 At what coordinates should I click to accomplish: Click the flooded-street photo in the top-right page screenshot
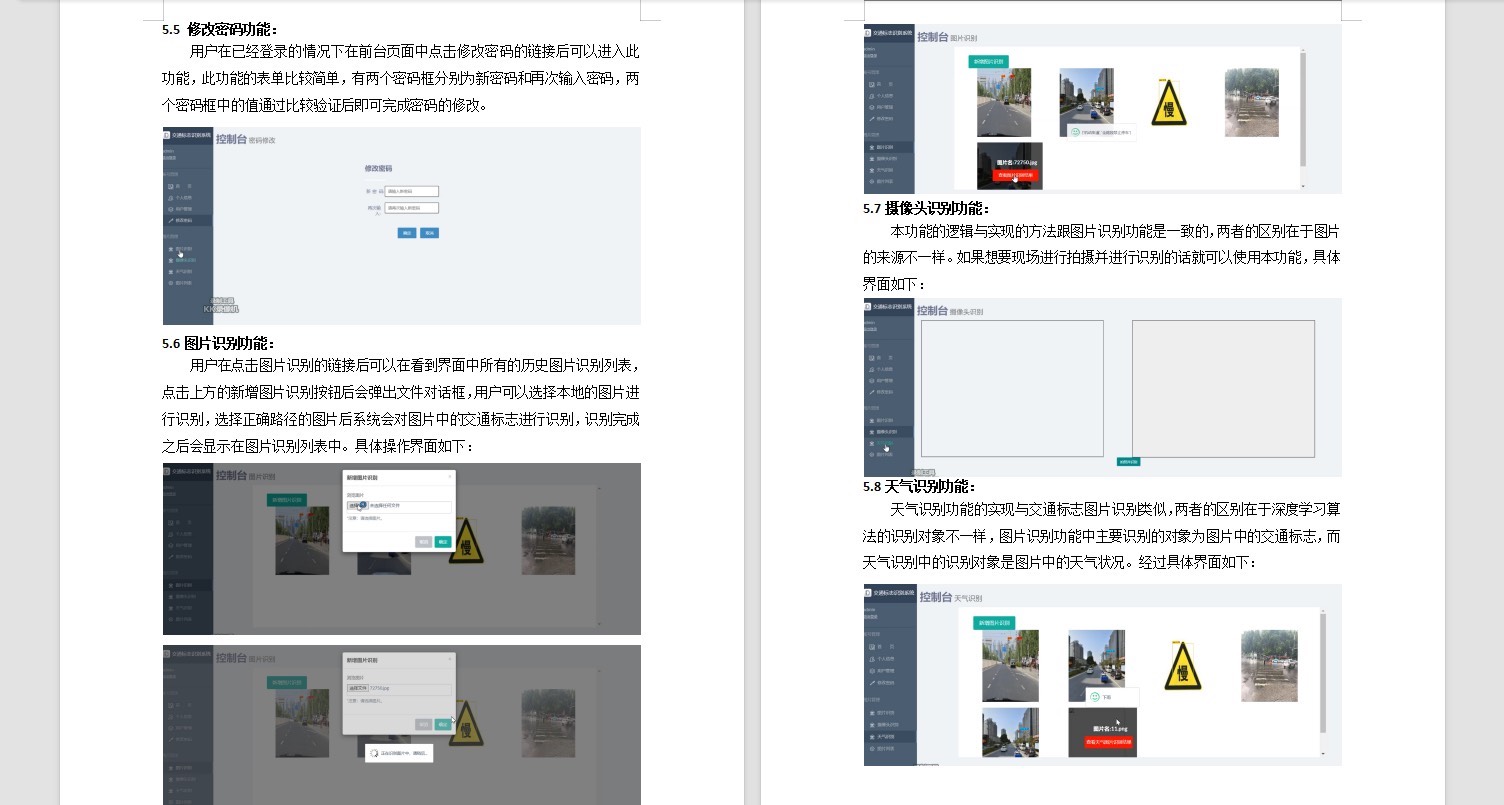[1251, 102]
